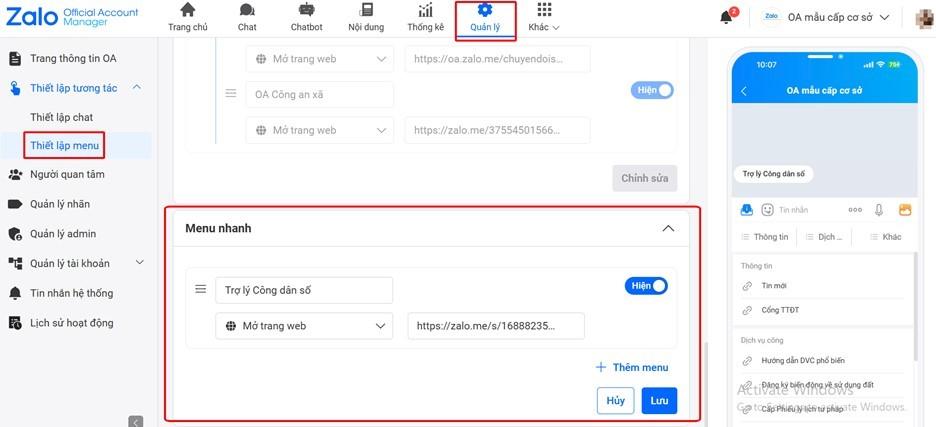Click the Quản lý tài khoản hierarchy icon
The width and height of the screenshot is (936, 427).
click(15, 263)
